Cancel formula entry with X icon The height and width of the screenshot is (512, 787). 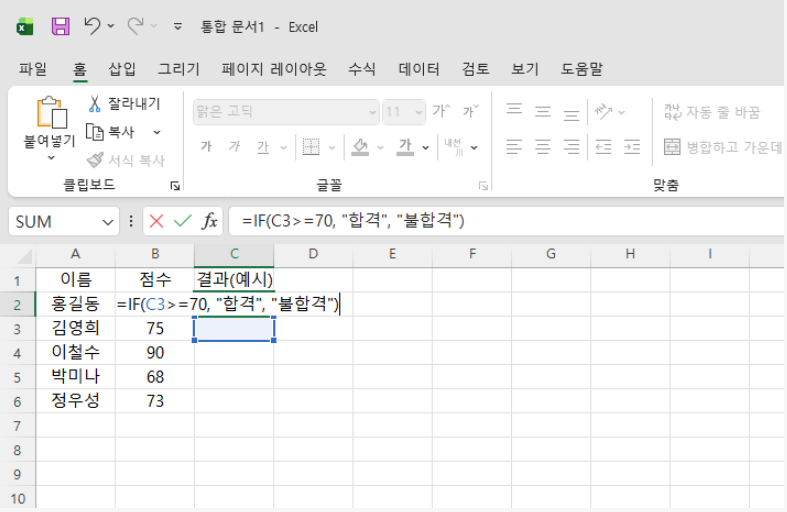click(156, 221)
